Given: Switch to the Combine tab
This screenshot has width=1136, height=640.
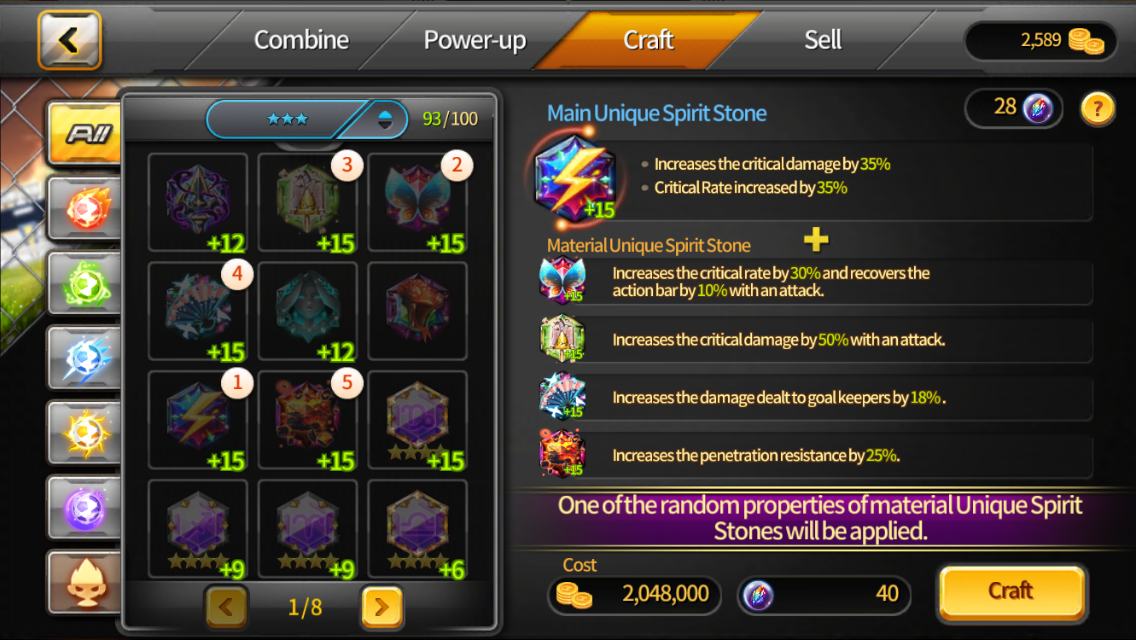Looking at the screenshot, I should 301,40.
